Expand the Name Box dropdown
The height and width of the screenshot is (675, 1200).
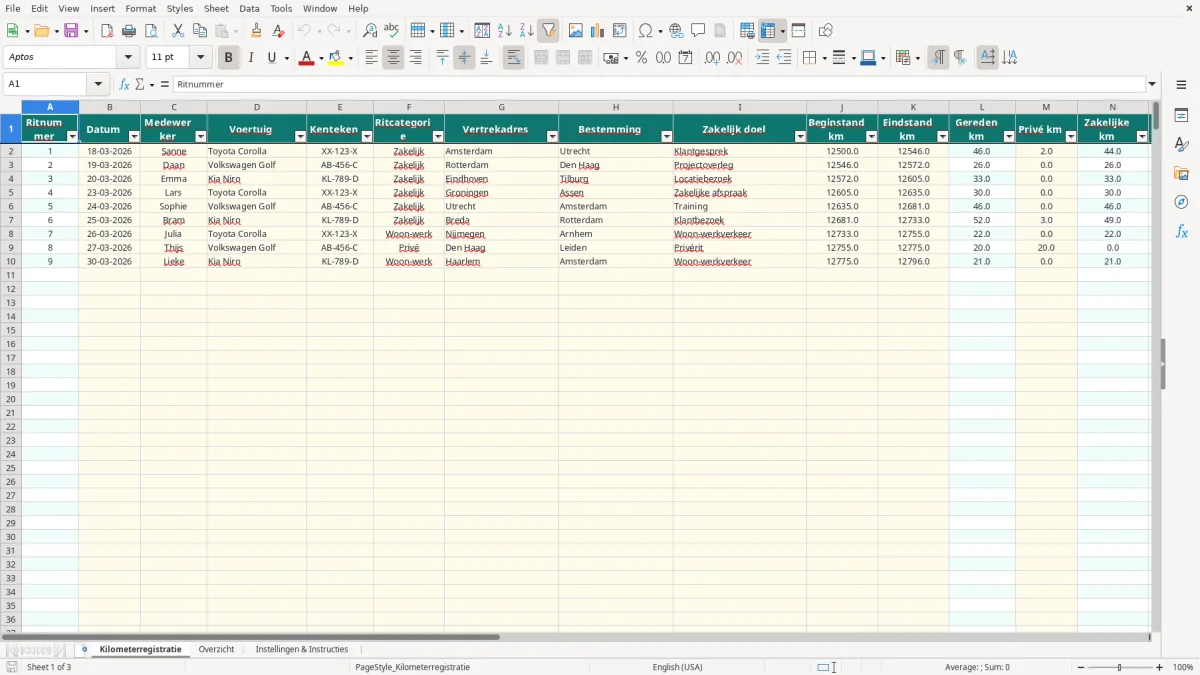[x=98, y=85]
